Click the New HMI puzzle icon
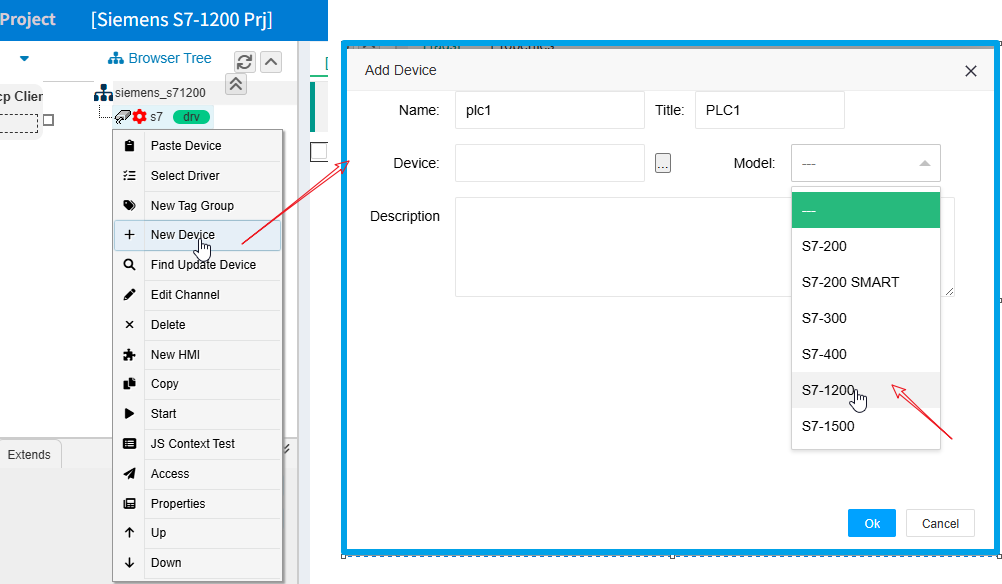1002x584 pixels. tap(129, 355)
